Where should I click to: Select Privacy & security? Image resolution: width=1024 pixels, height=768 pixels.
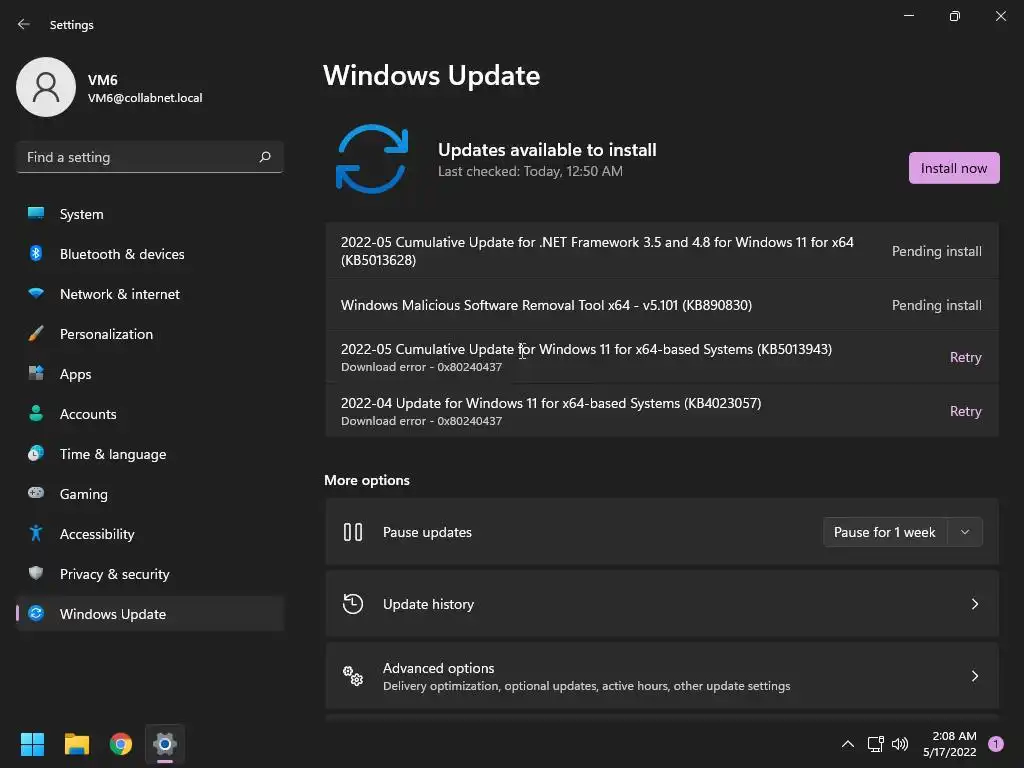click(x=150, y=573)
